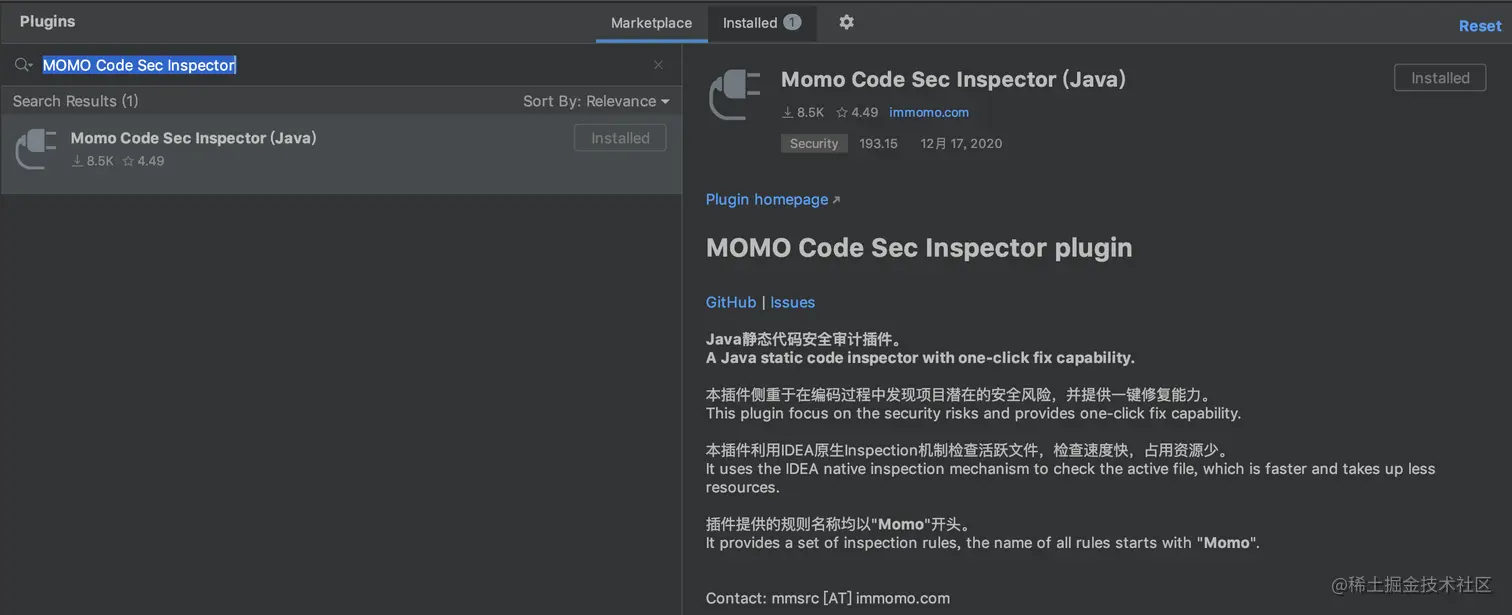Click the download count icon near 8.5K
The image size is (1512, 615).
click(x=786, y=112)
